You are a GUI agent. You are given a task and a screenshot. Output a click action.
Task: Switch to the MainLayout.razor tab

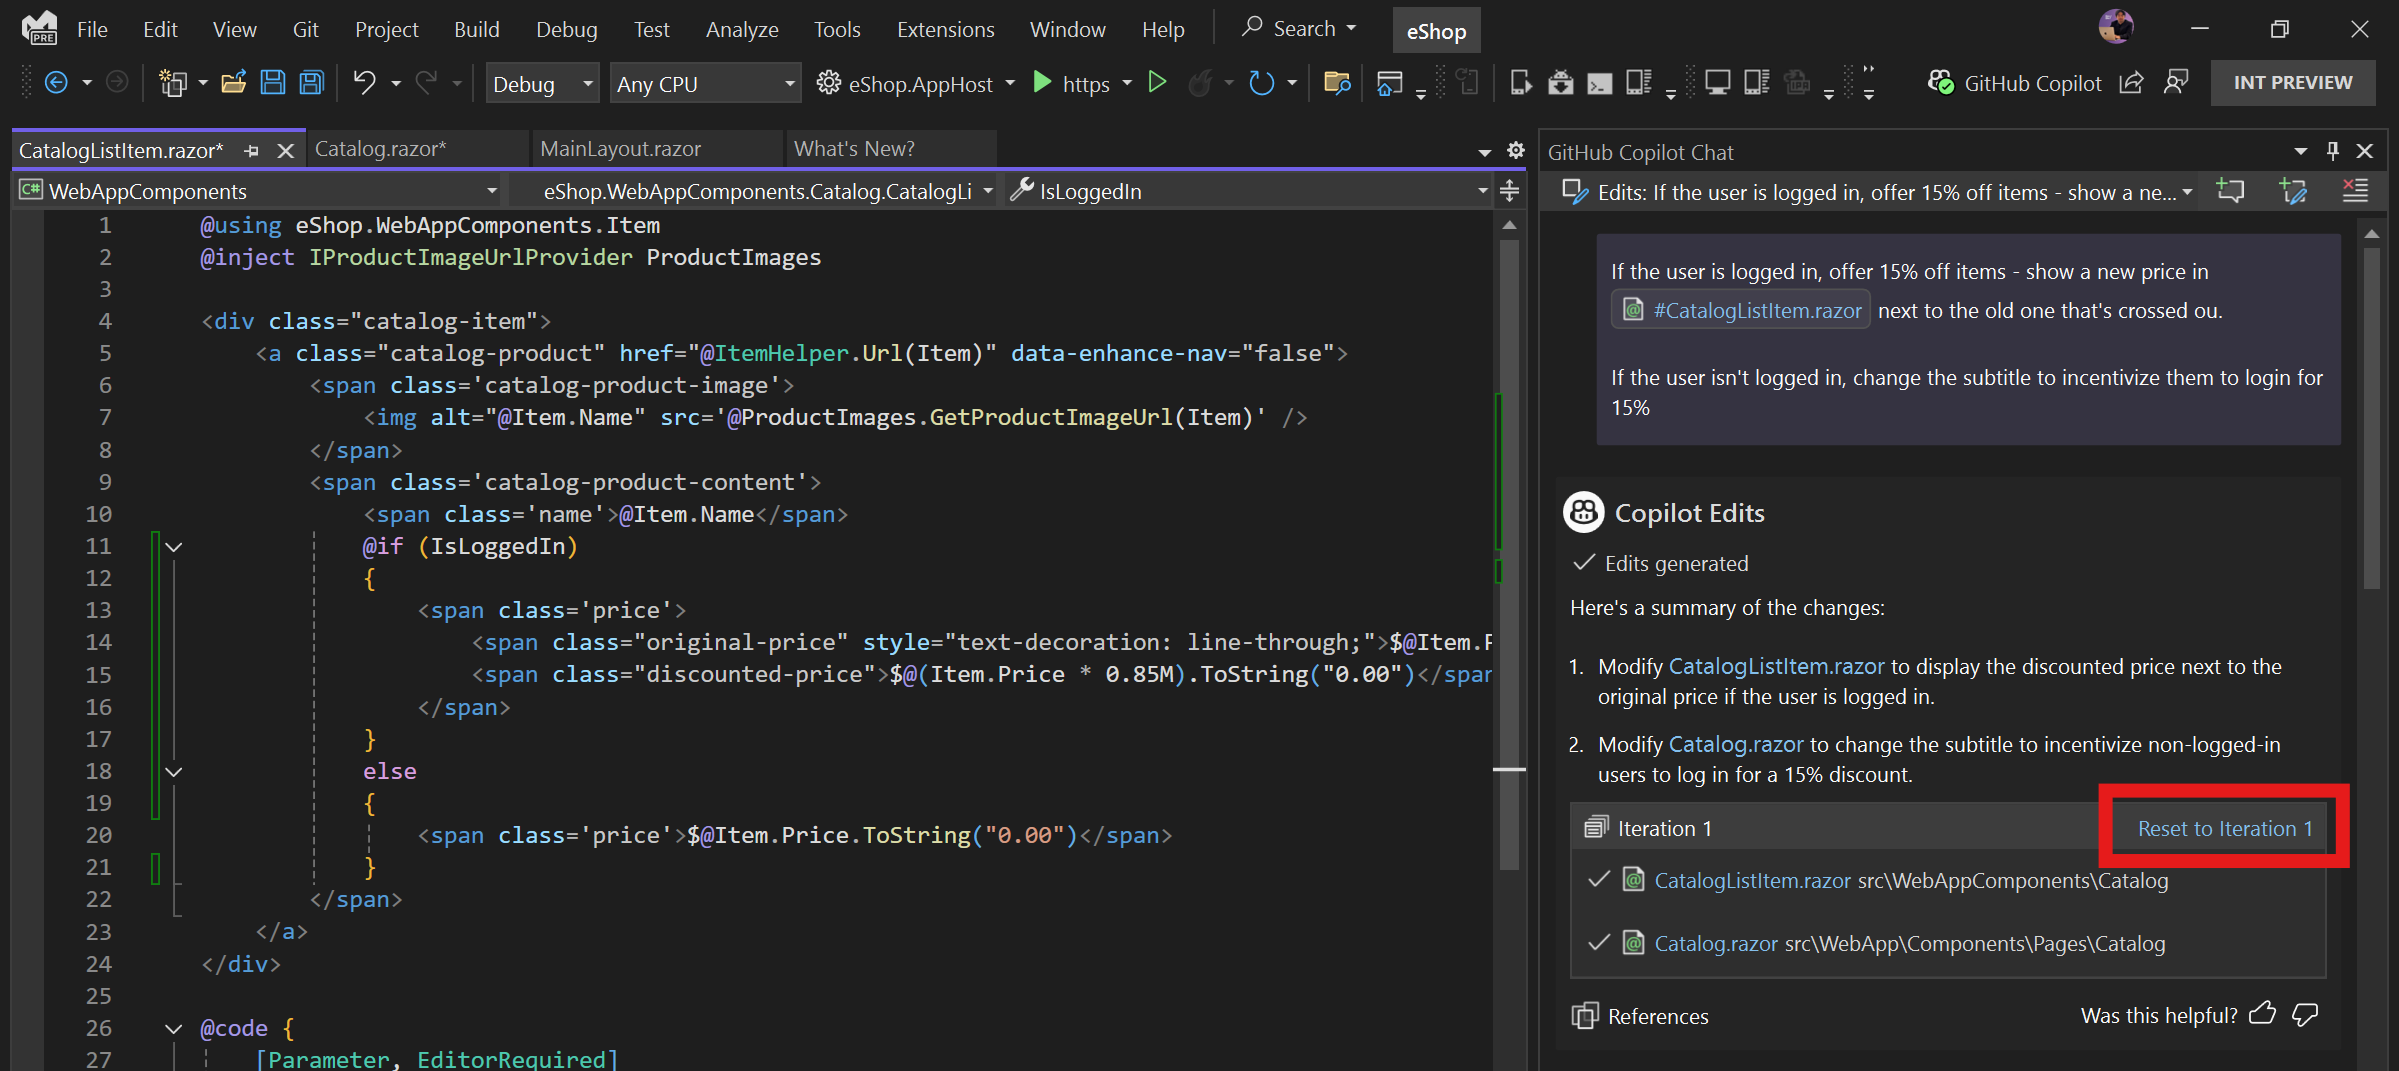point(620,149)
